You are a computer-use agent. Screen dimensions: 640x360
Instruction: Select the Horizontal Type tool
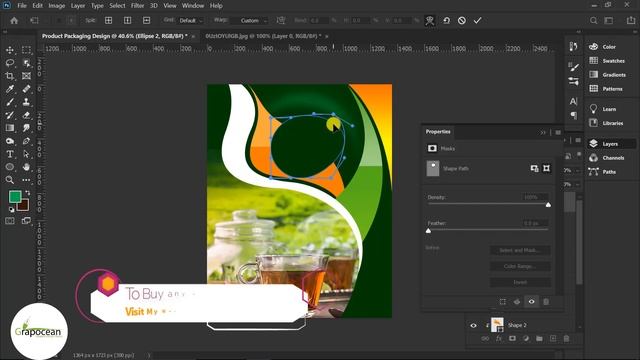click(10, 154)
